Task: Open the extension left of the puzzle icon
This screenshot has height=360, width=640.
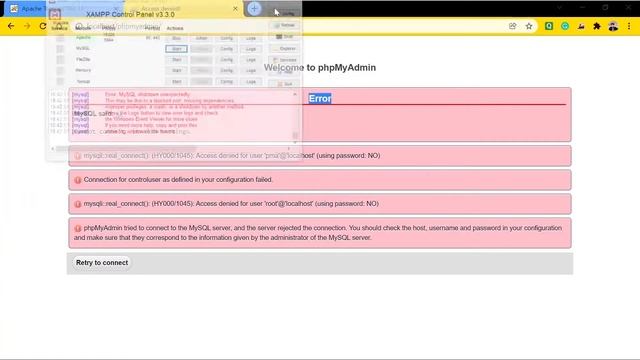Action: [581, 26]
